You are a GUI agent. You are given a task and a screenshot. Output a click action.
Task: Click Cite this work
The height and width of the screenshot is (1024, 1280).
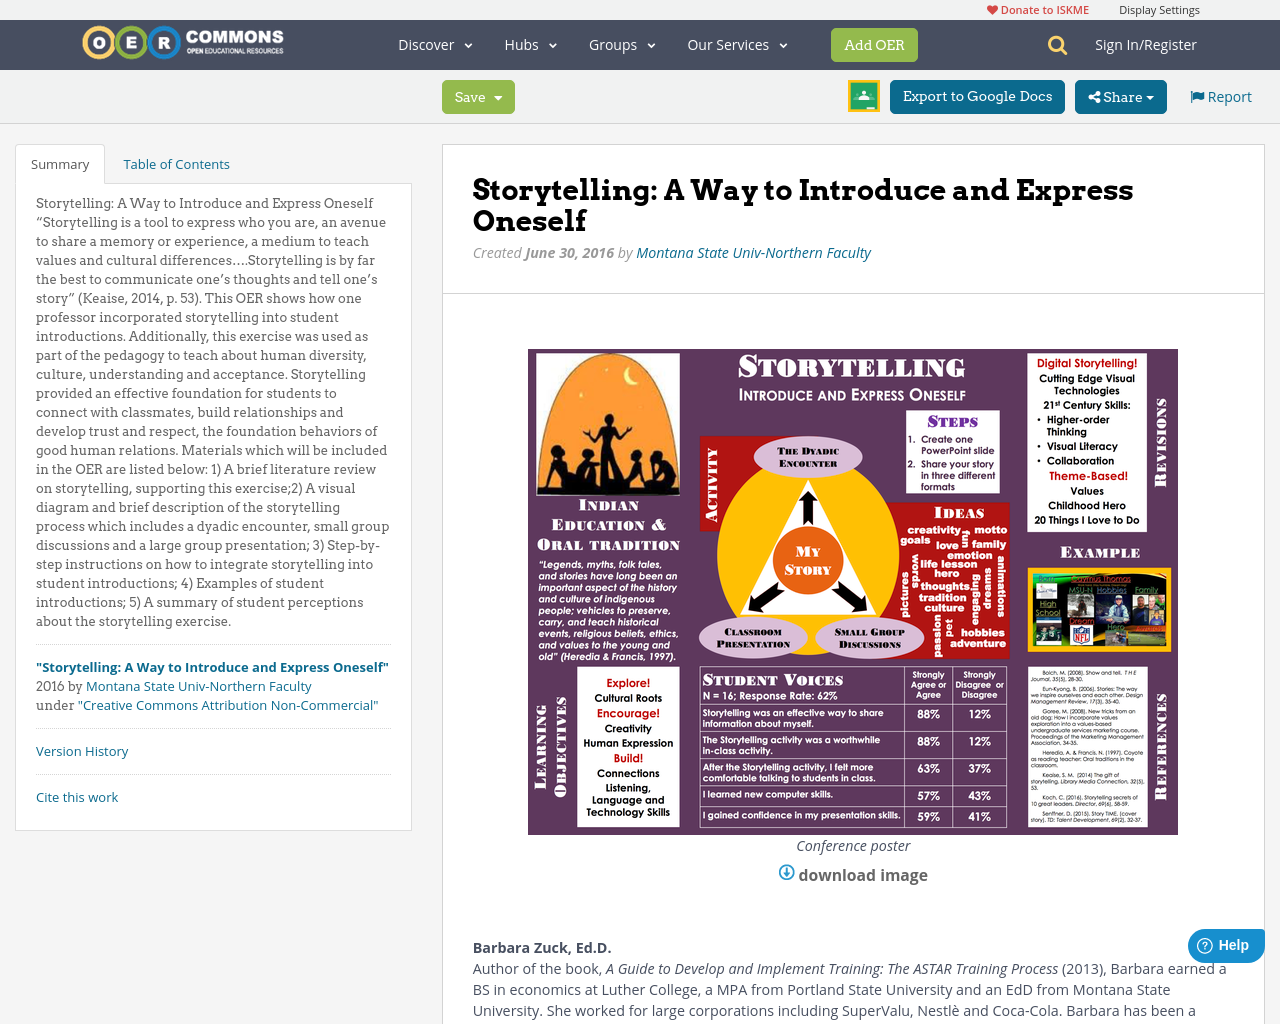77,796
